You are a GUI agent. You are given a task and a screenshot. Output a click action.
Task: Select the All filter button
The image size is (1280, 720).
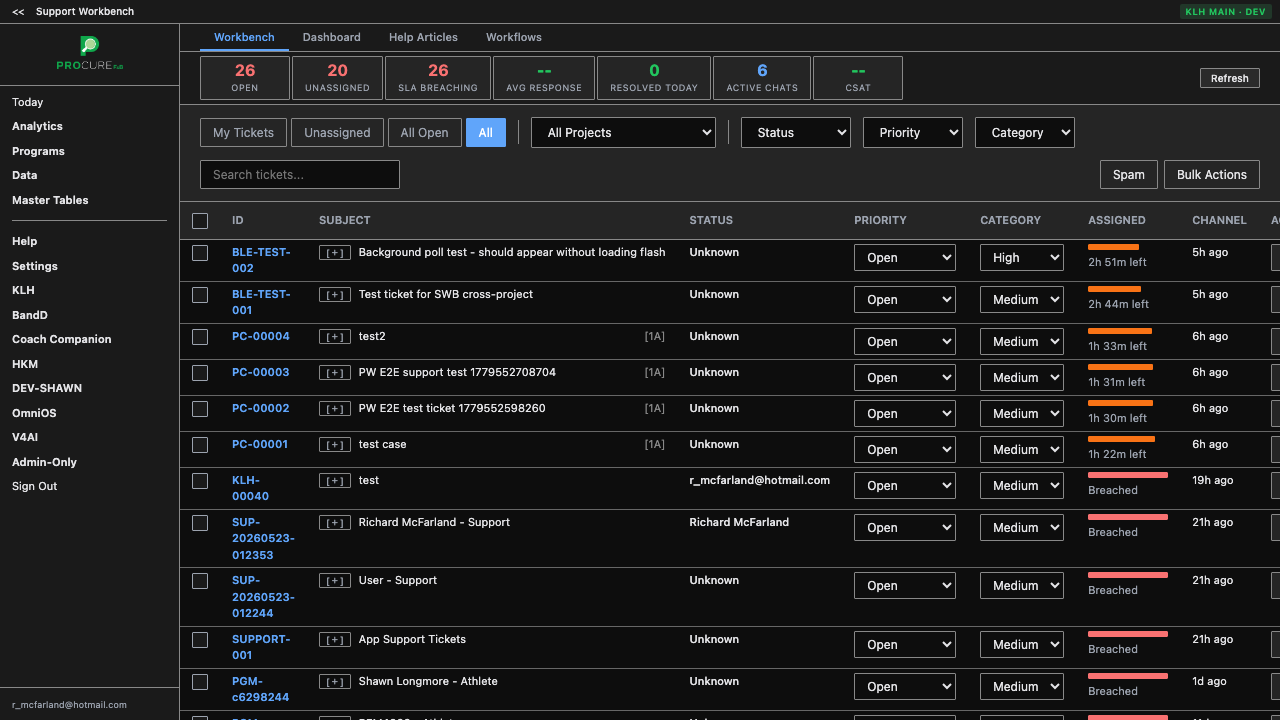[486, 133]
